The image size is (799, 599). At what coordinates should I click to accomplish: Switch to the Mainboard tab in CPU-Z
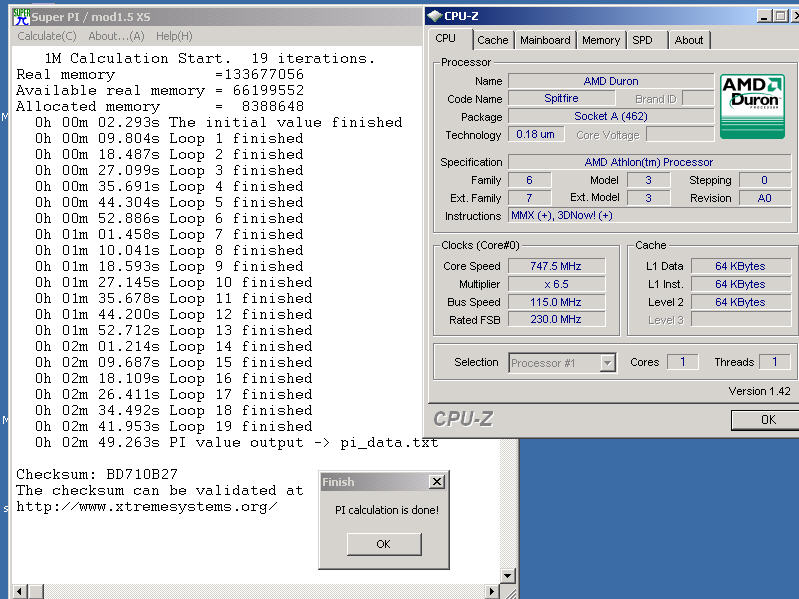click(x=545, y=40)
